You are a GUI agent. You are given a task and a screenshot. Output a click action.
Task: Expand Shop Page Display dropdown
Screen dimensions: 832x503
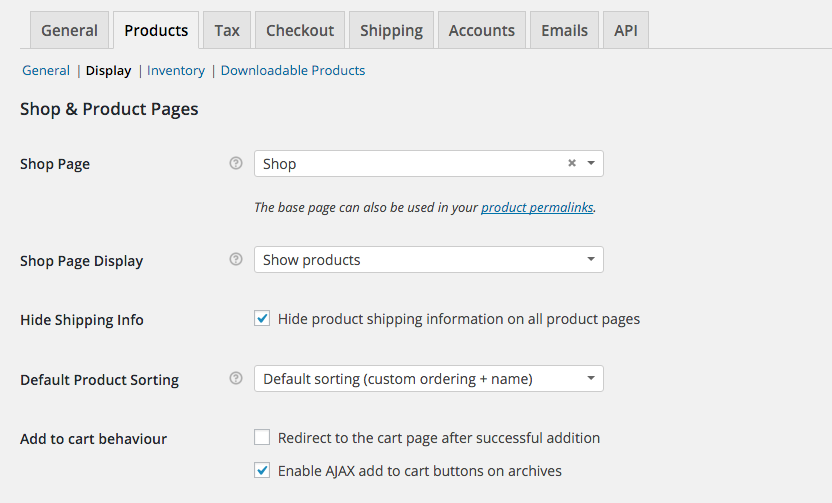428,260
